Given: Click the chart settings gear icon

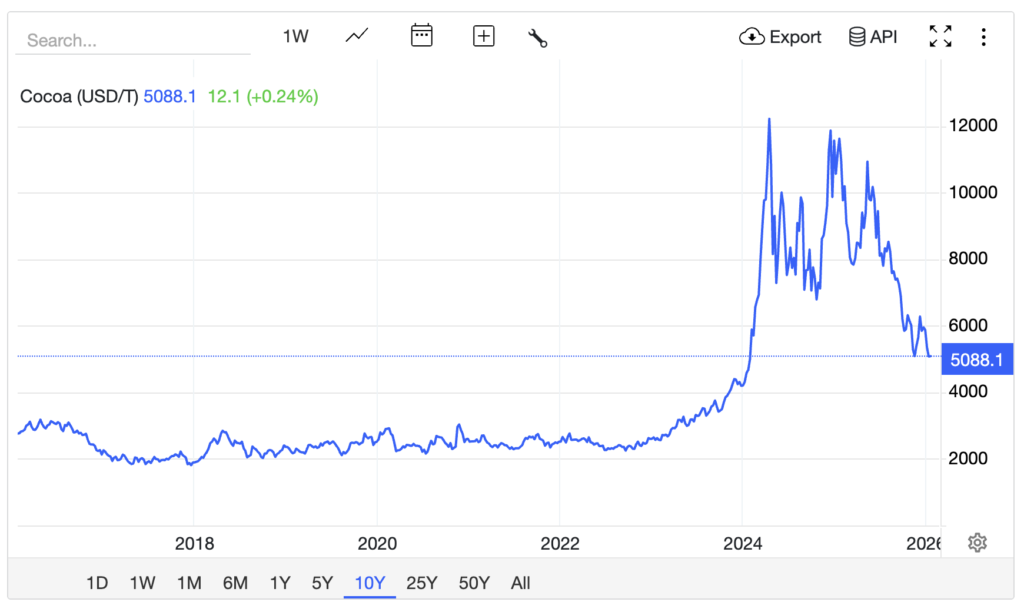Looking at the screenshot, I should click(x=978, y=543).
